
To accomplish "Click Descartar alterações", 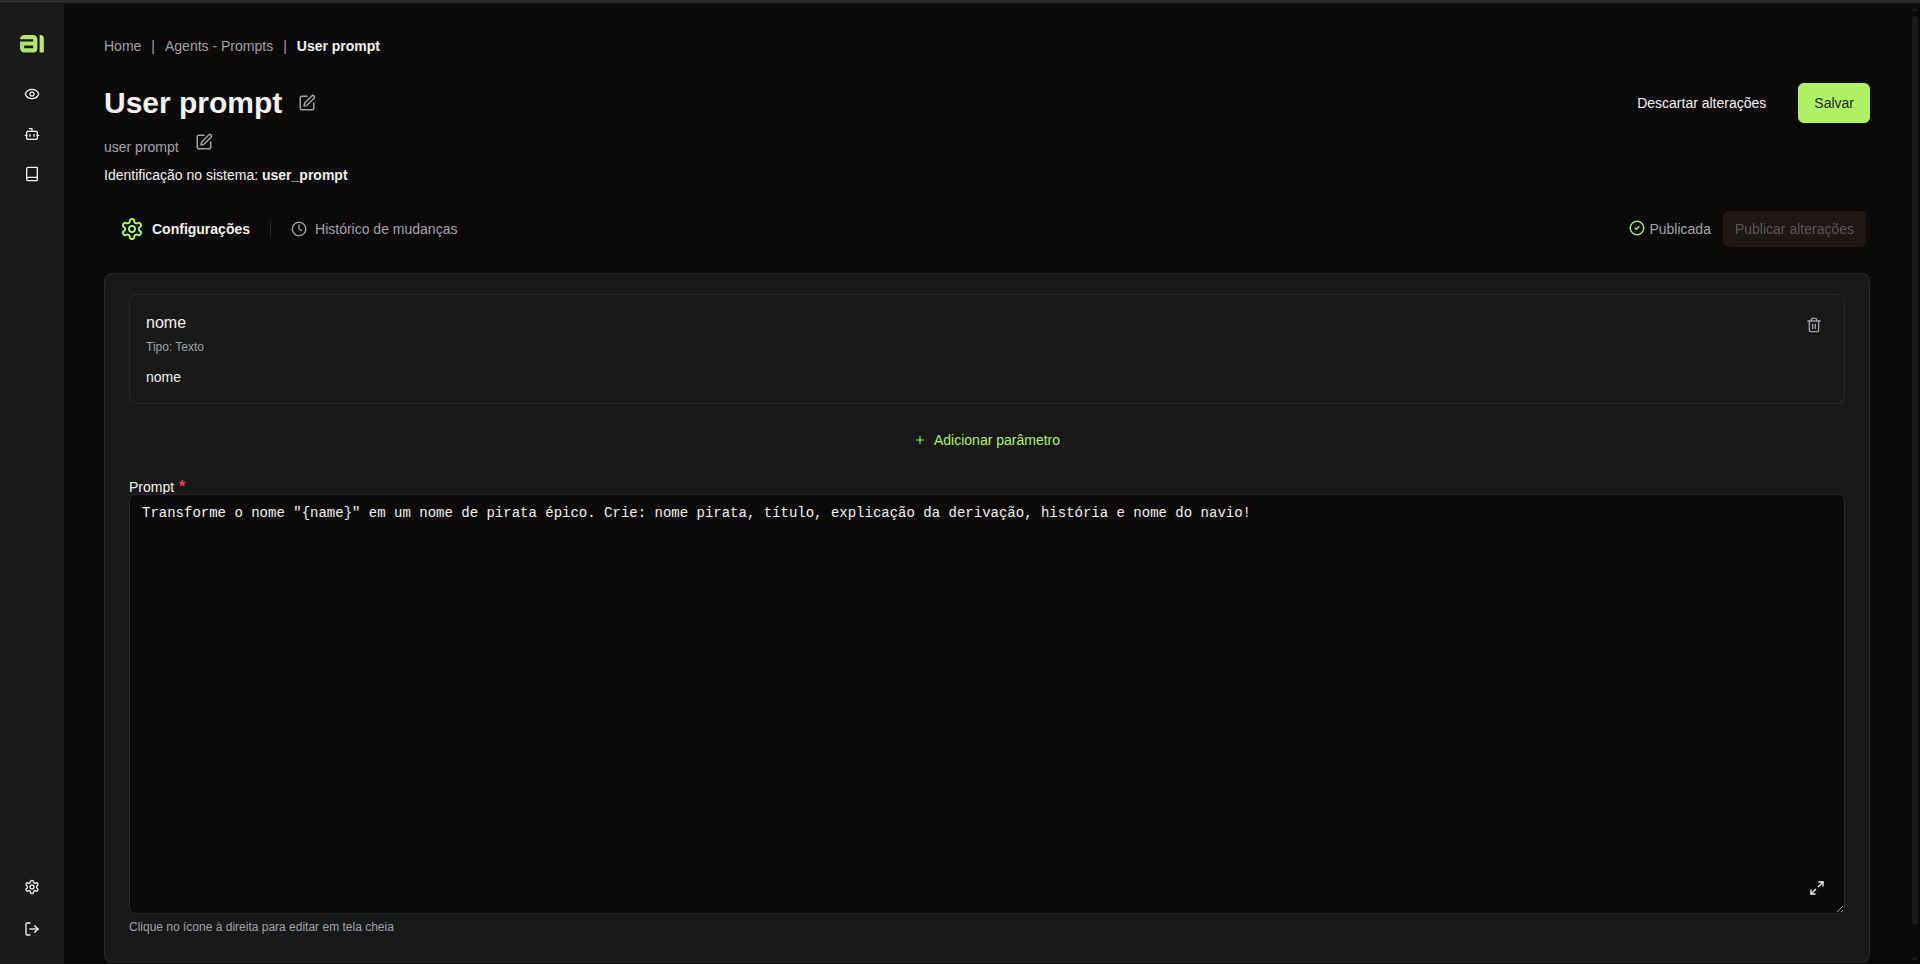I will [1701, 103].
